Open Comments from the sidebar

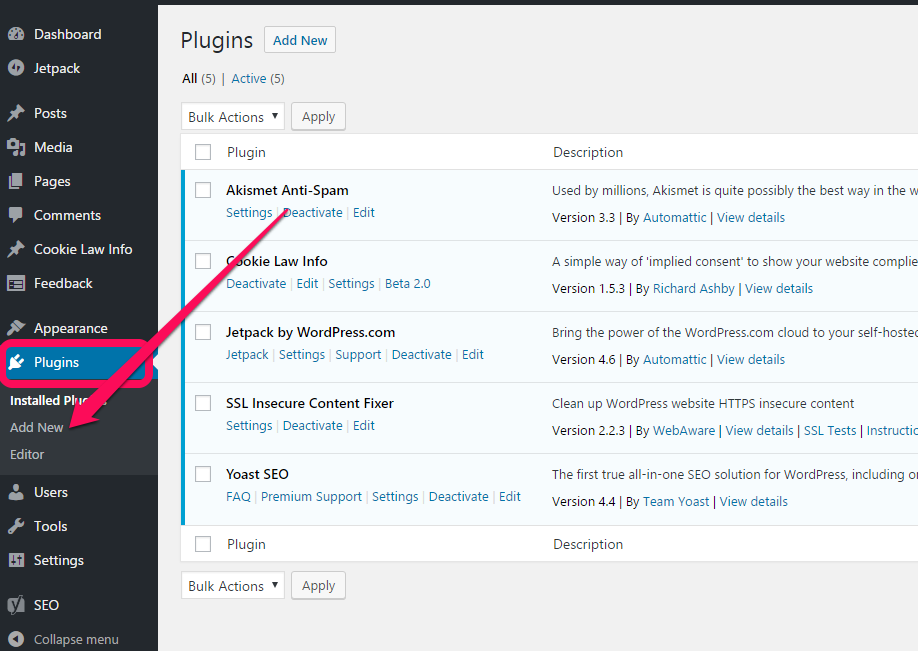(x=67, y=215)
